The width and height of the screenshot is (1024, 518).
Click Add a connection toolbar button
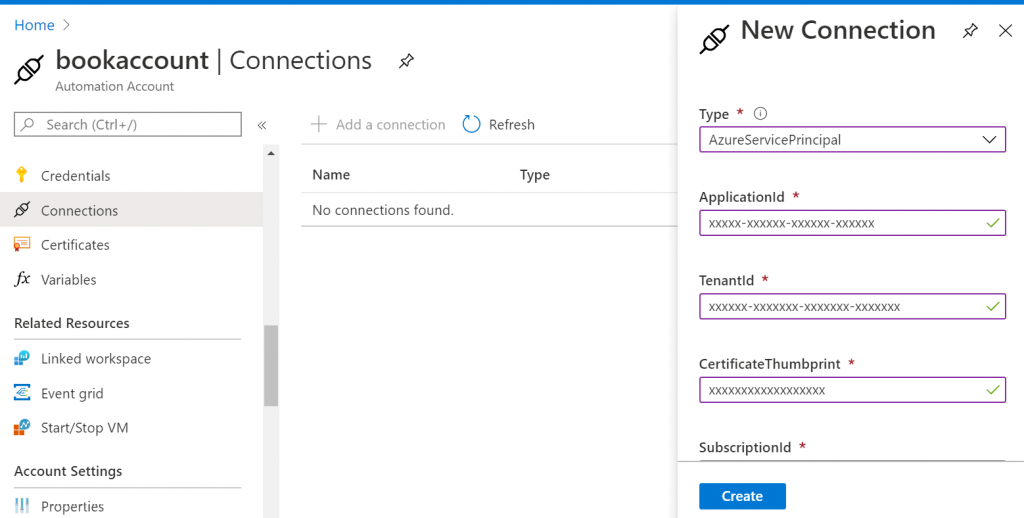click(378, 125)
